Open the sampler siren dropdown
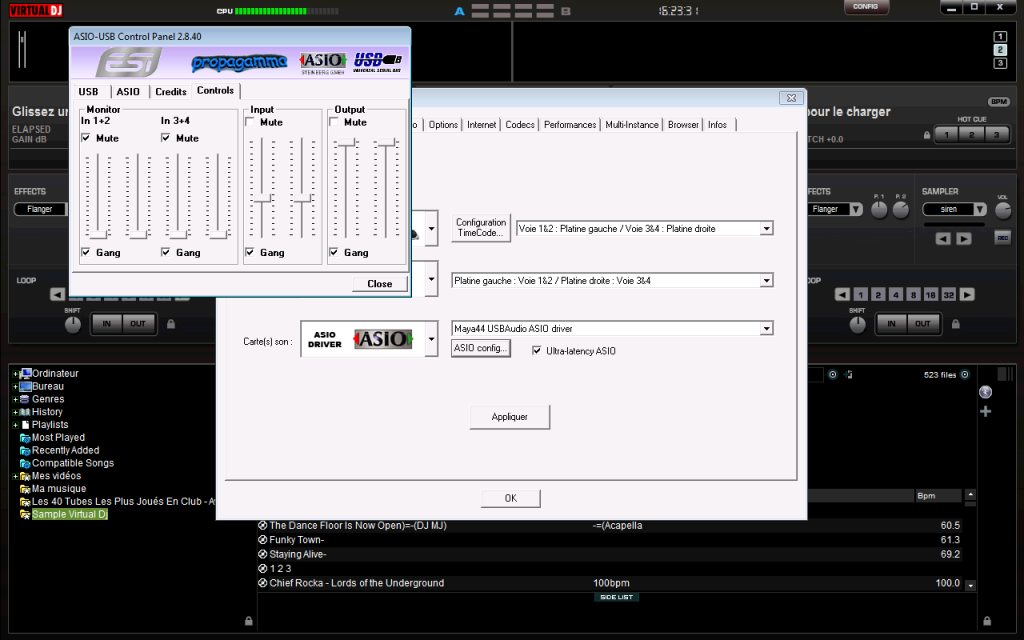Screen dimensions: 1024x640 pyautogui.click(x=979, y=210)
